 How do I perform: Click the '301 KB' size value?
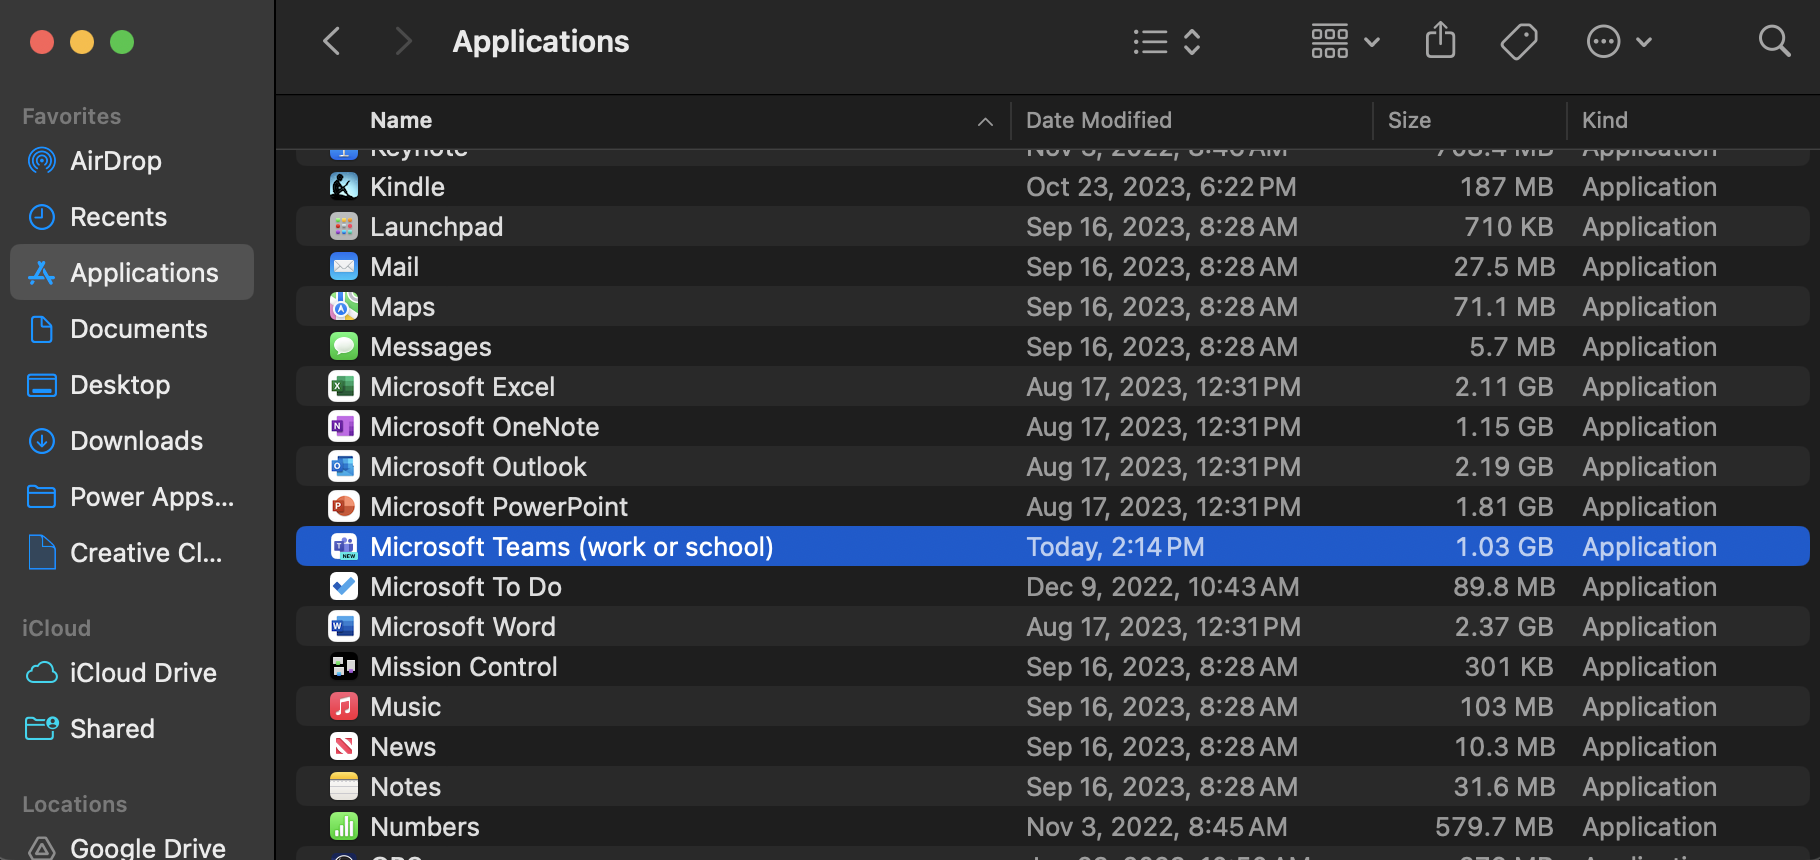[1509, 667]
